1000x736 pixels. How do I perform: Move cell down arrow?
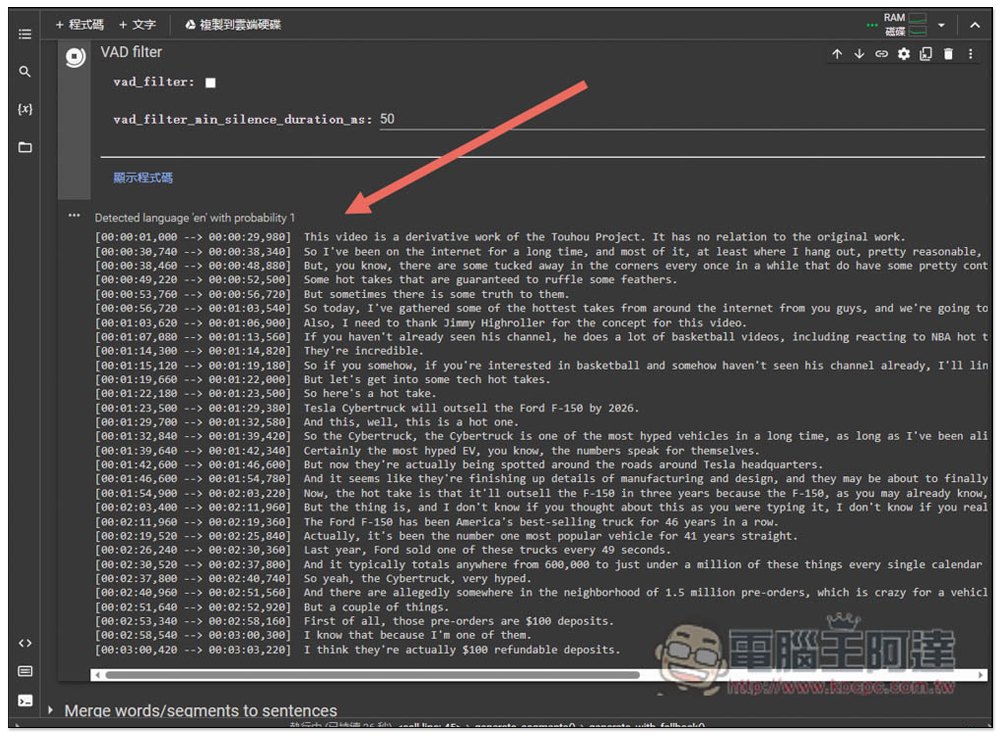click(x=859, y=54)
